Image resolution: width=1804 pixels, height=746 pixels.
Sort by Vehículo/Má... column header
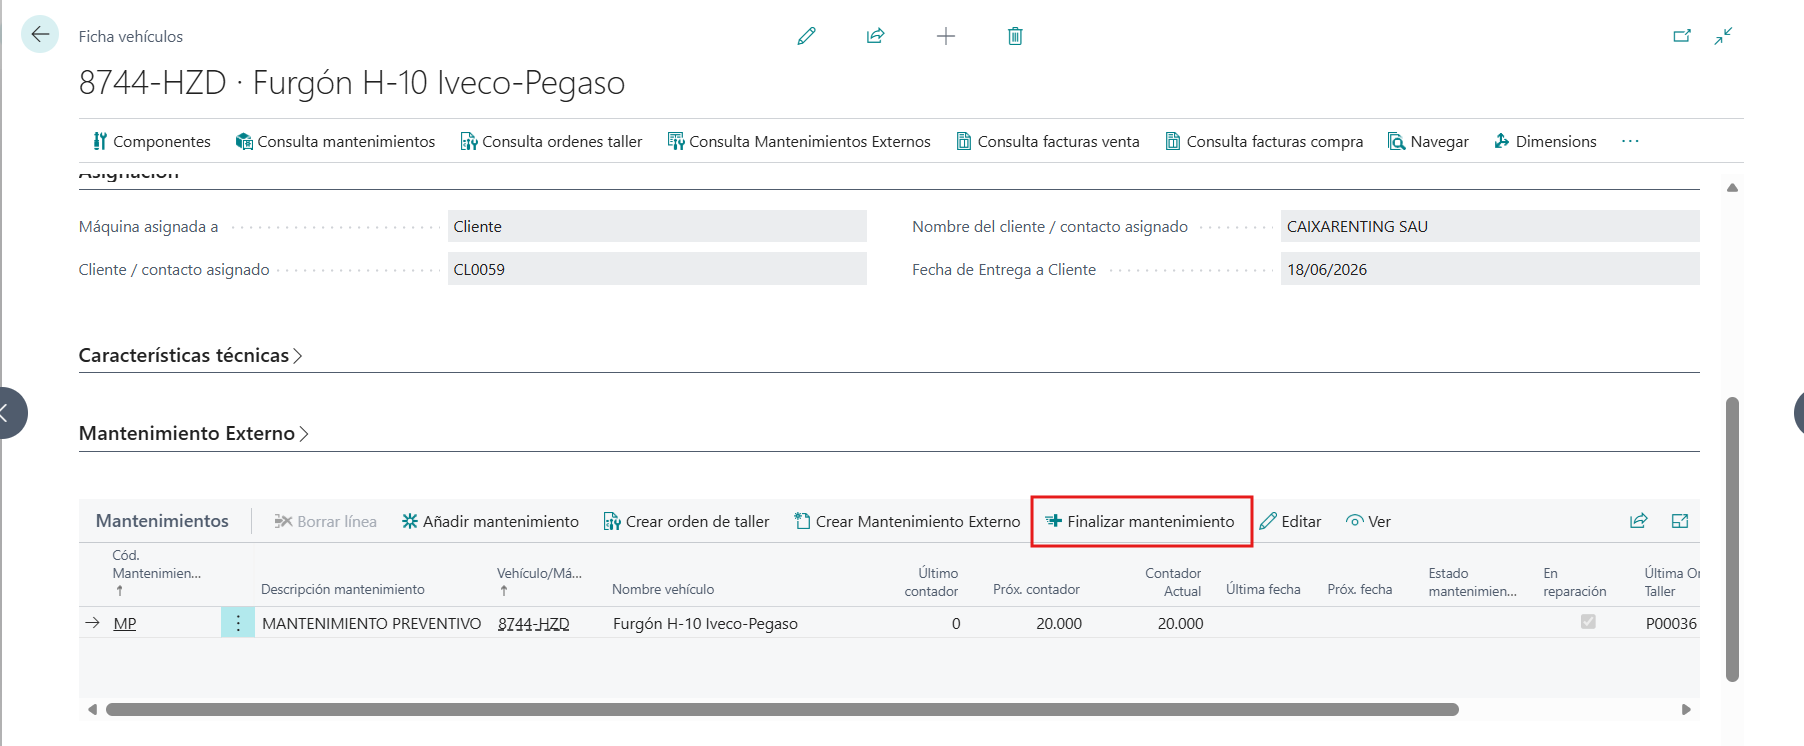click(x=539, y=580)
